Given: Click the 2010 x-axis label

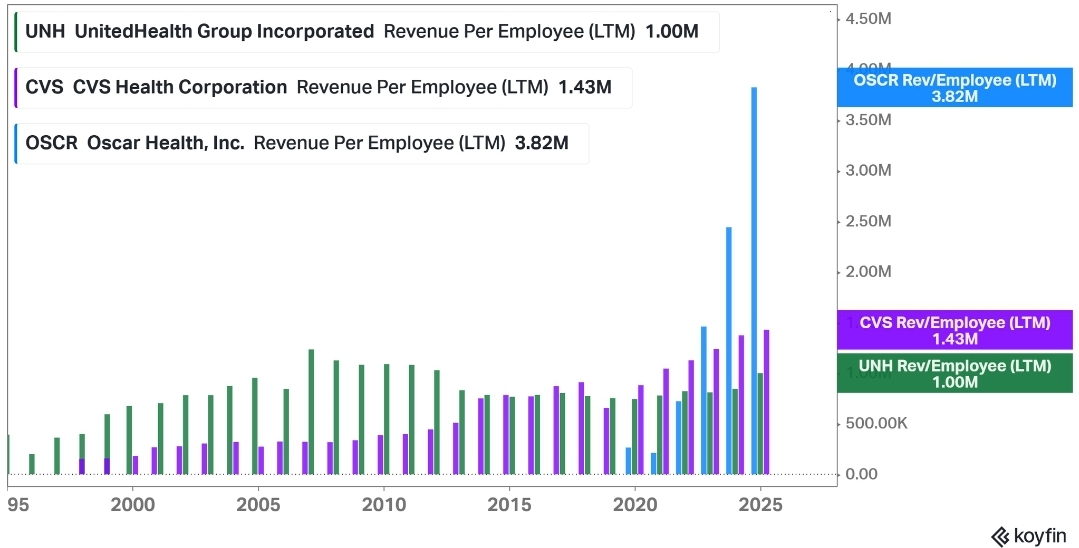Looking at the screenshot, I should tap(383, 505).
